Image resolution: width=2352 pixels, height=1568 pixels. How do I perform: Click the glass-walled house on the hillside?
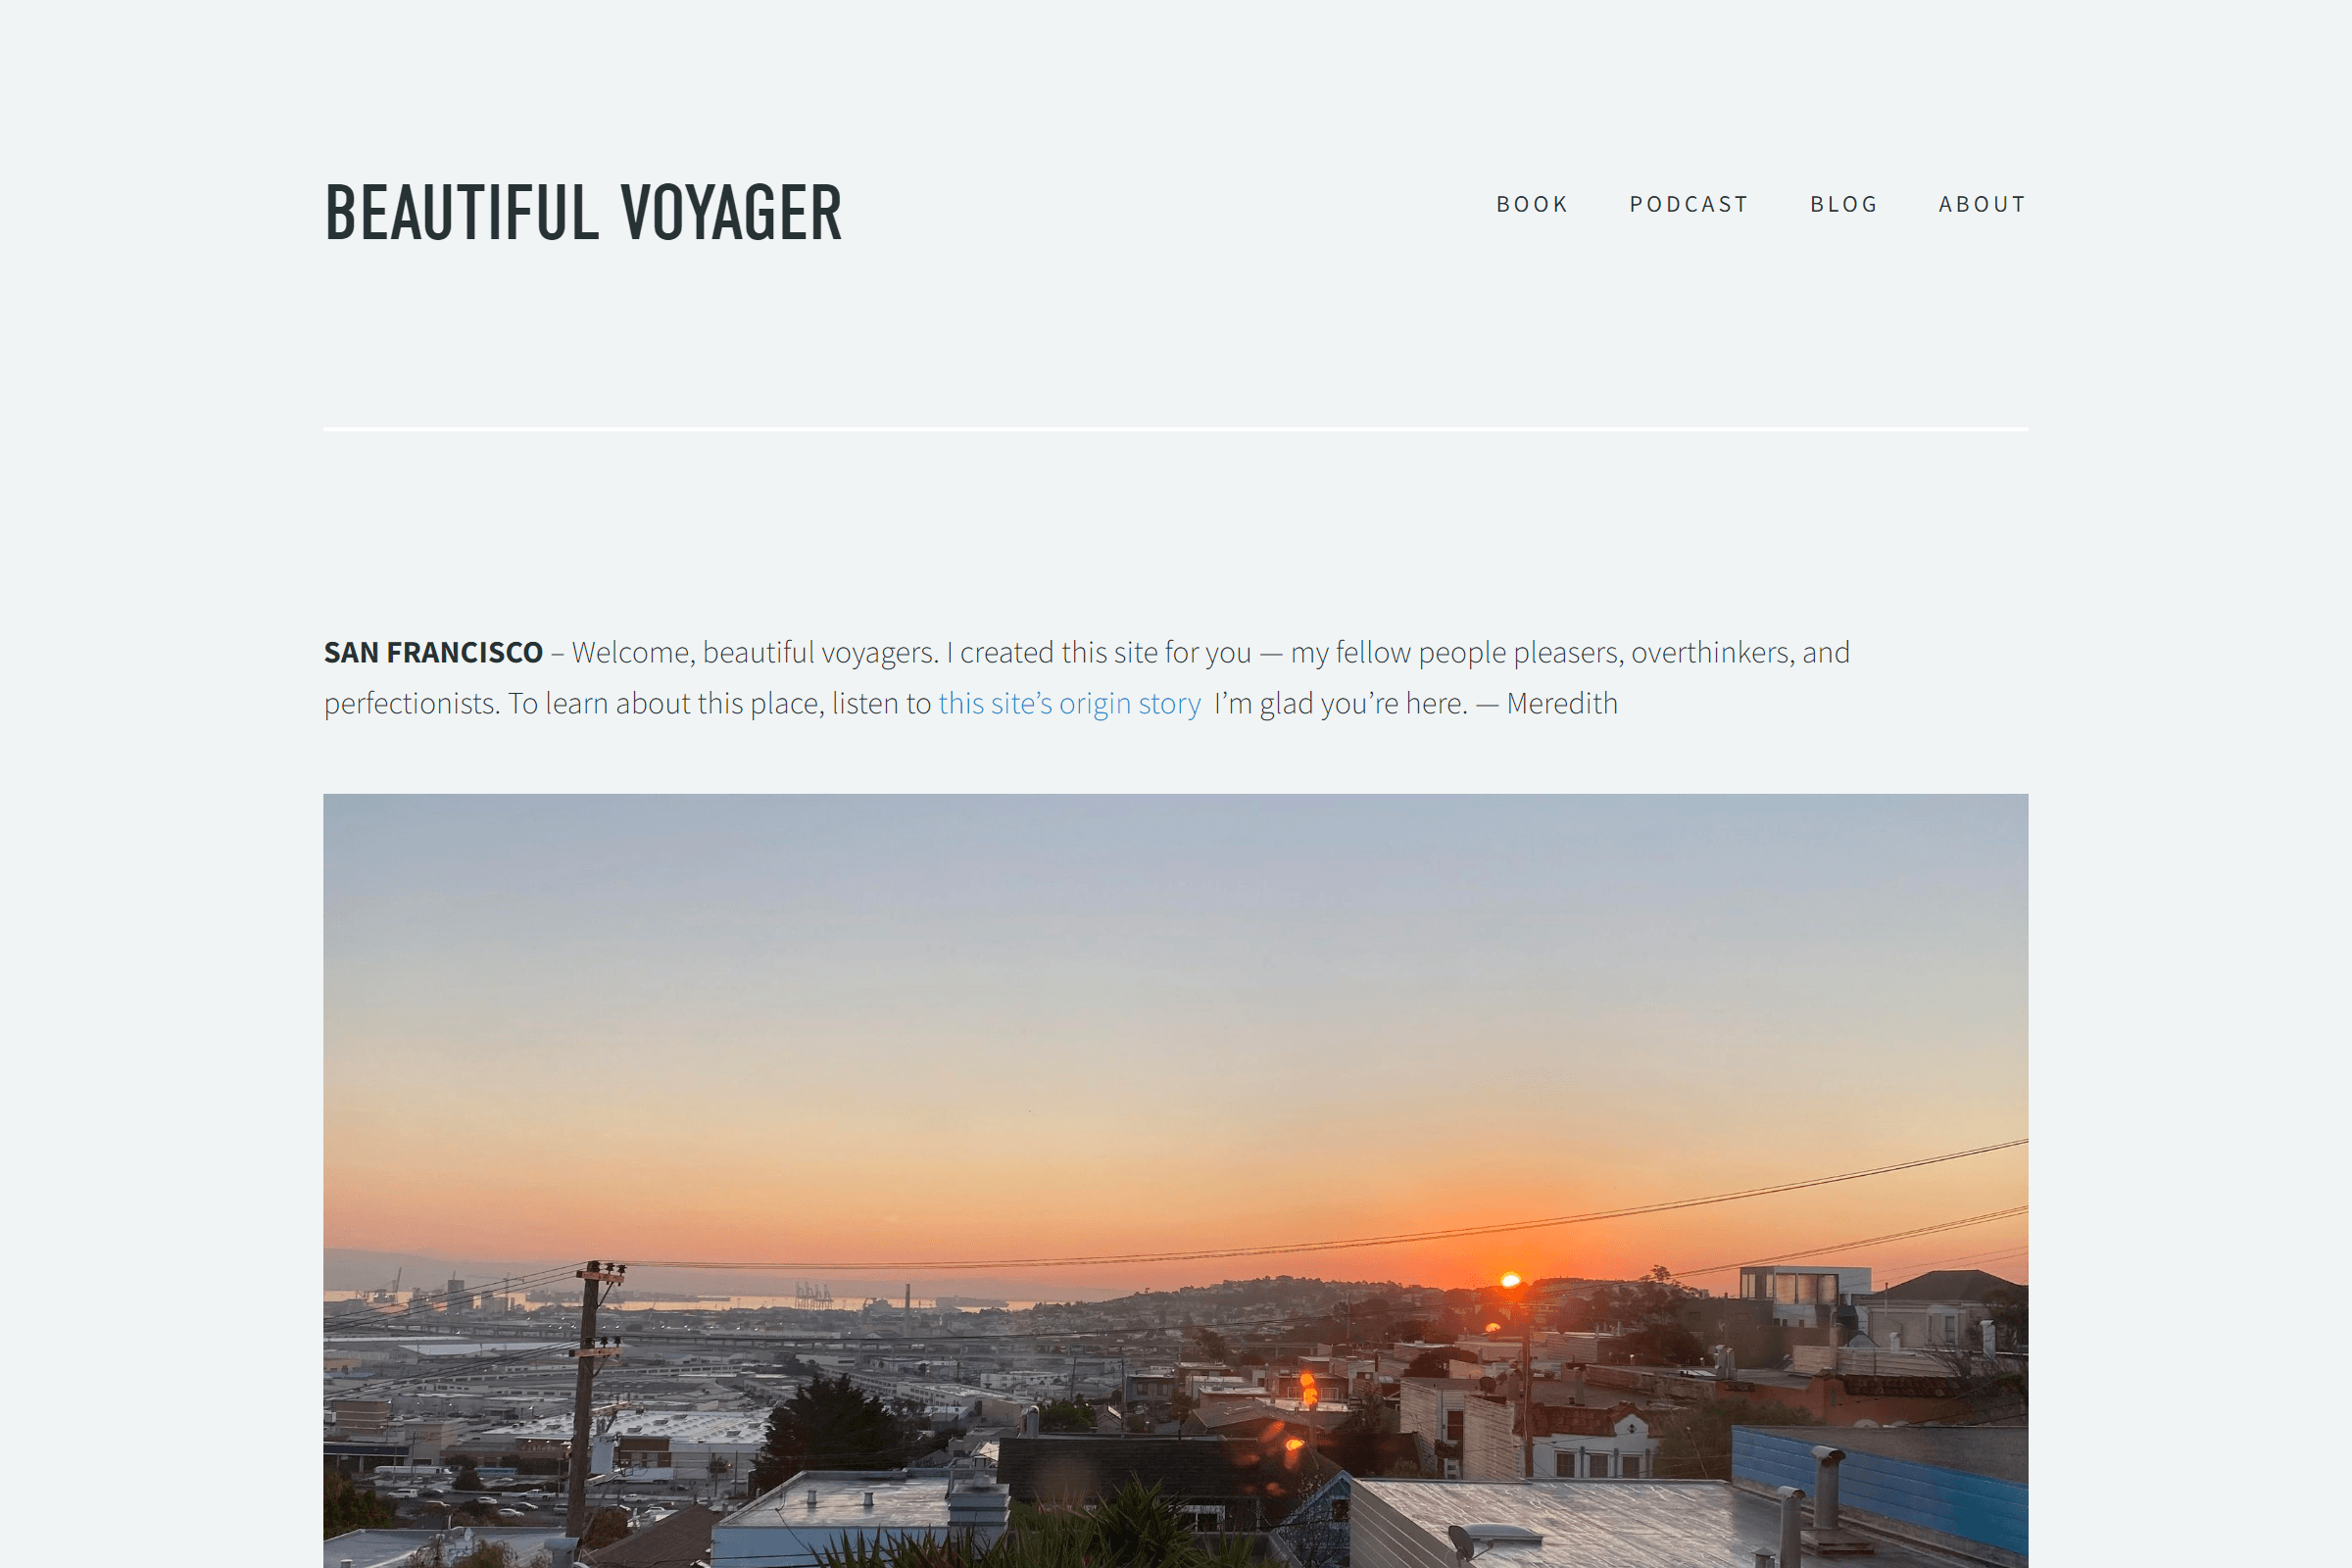click(1804, 1285)
